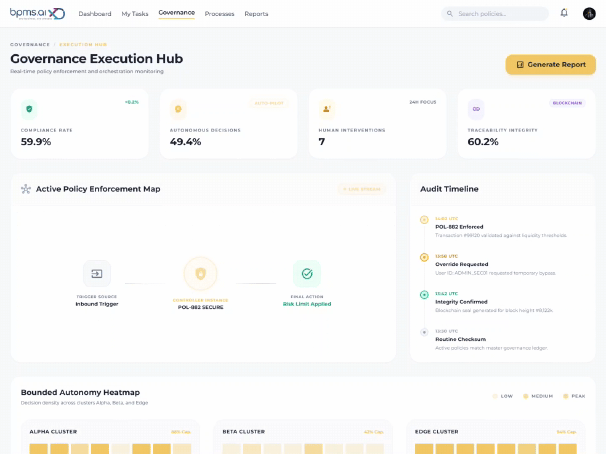Click the Human Interventions person icon

click(x=327, y=109)
